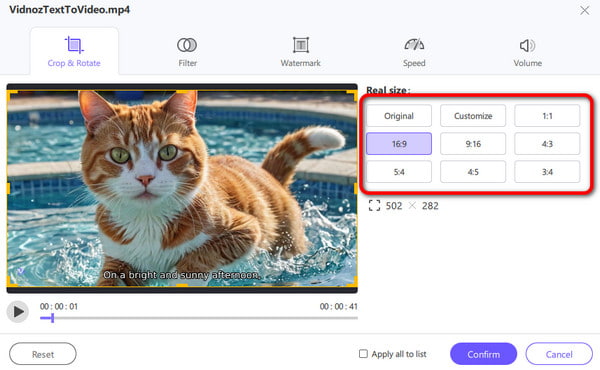Click the cat video preview
Viewport: 600px width, 370px height.
(x=182, y=188)
